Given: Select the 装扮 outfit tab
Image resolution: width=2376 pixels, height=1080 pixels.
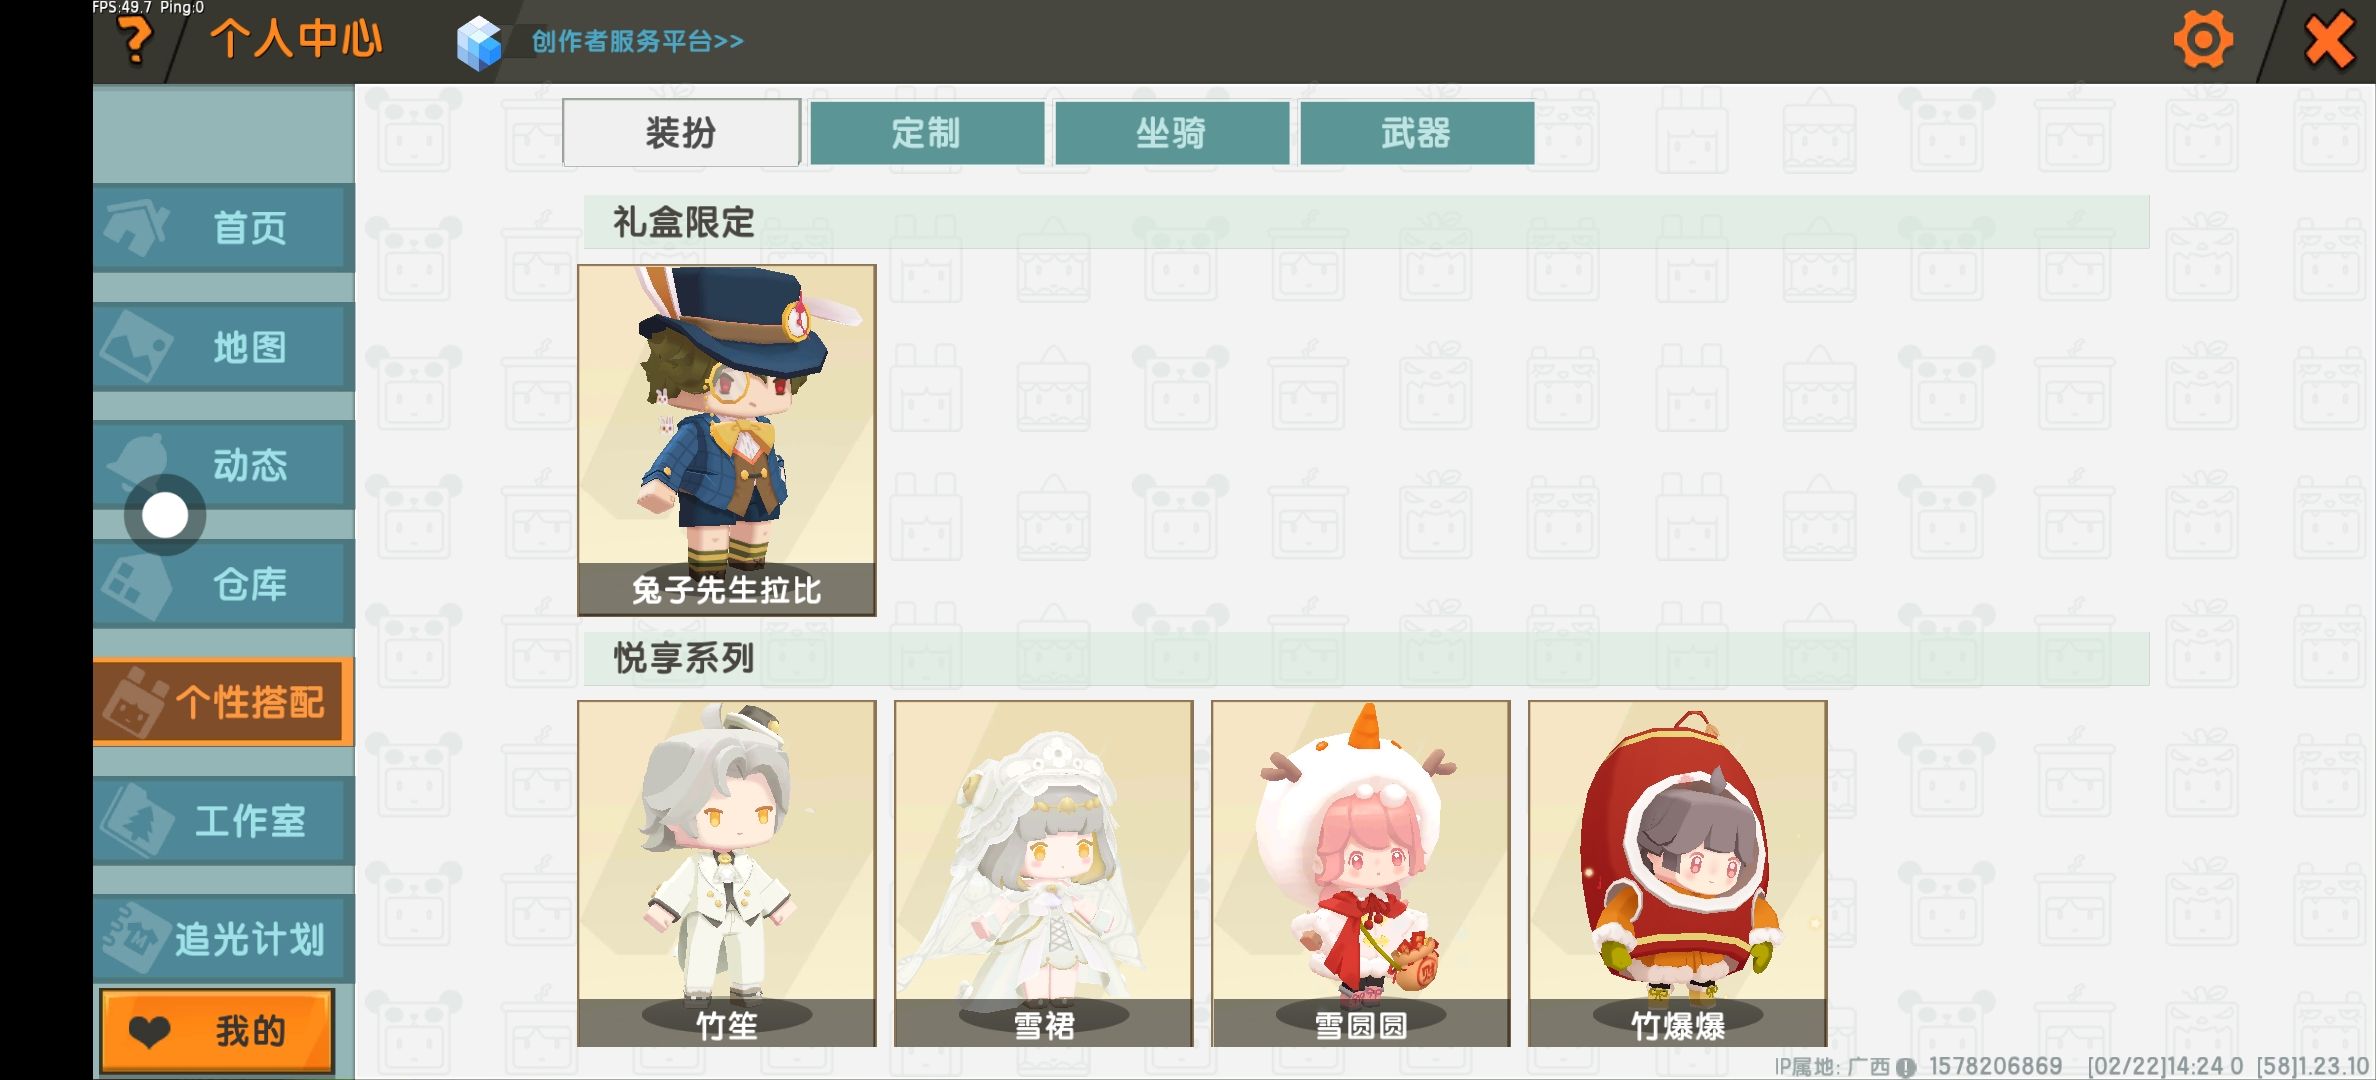Looking at the screenshot, I should (x=681, y=132).
